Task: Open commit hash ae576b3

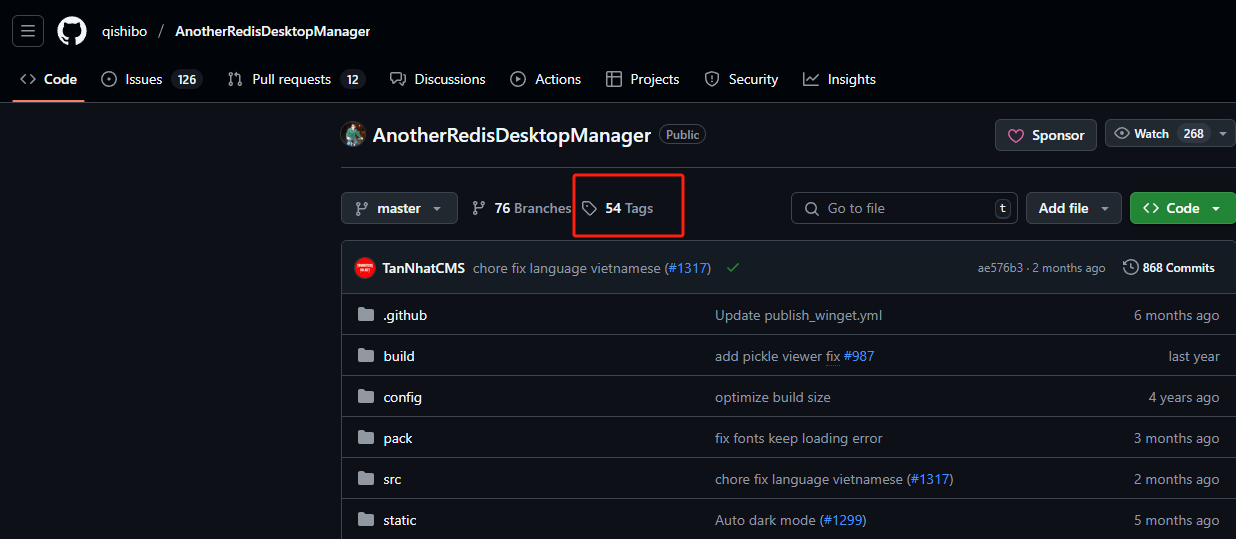Action: (1000, 268)
